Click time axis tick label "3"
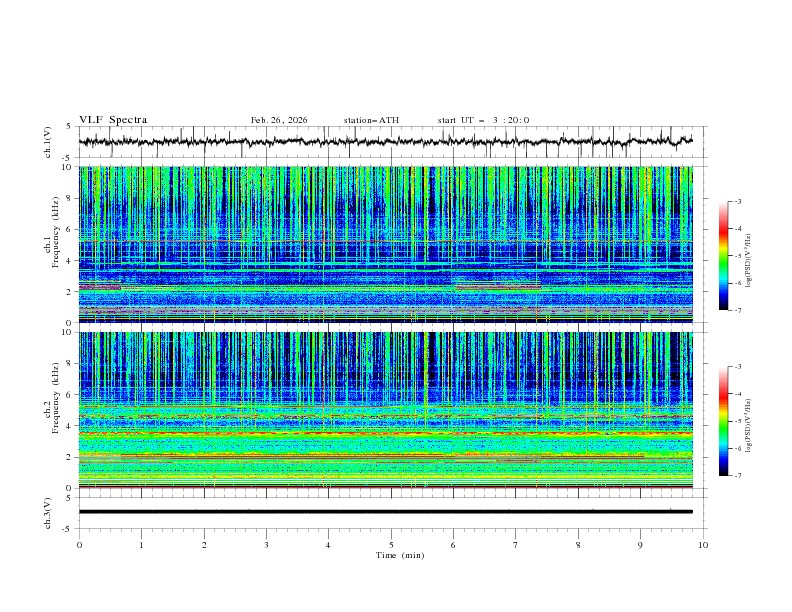This screenshot has width=792, height=612. coord(267,545)
